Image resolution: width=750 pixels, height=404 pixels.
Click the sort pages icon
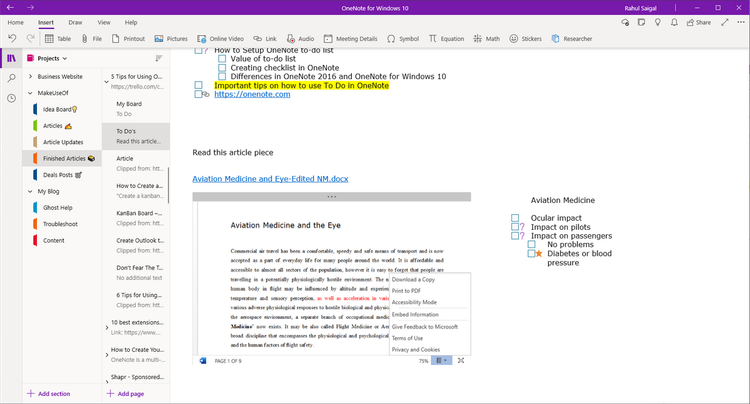[x=159, y=58]
